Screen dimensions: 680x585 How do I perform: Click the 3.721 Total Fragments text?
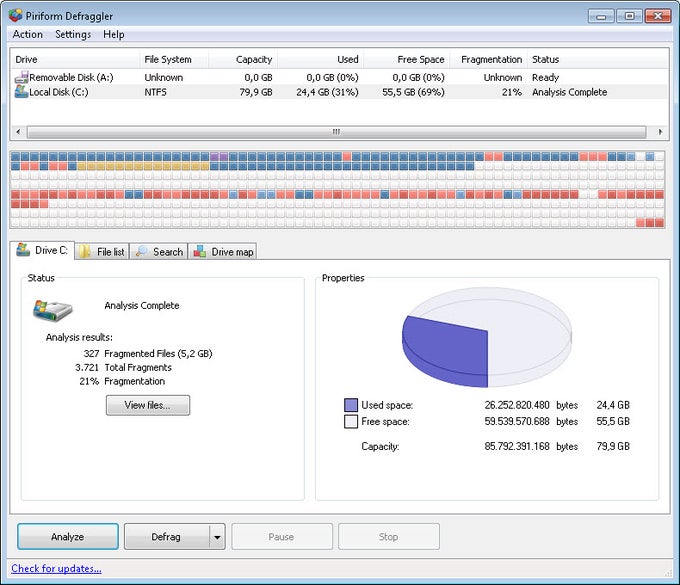pos(123,367)
